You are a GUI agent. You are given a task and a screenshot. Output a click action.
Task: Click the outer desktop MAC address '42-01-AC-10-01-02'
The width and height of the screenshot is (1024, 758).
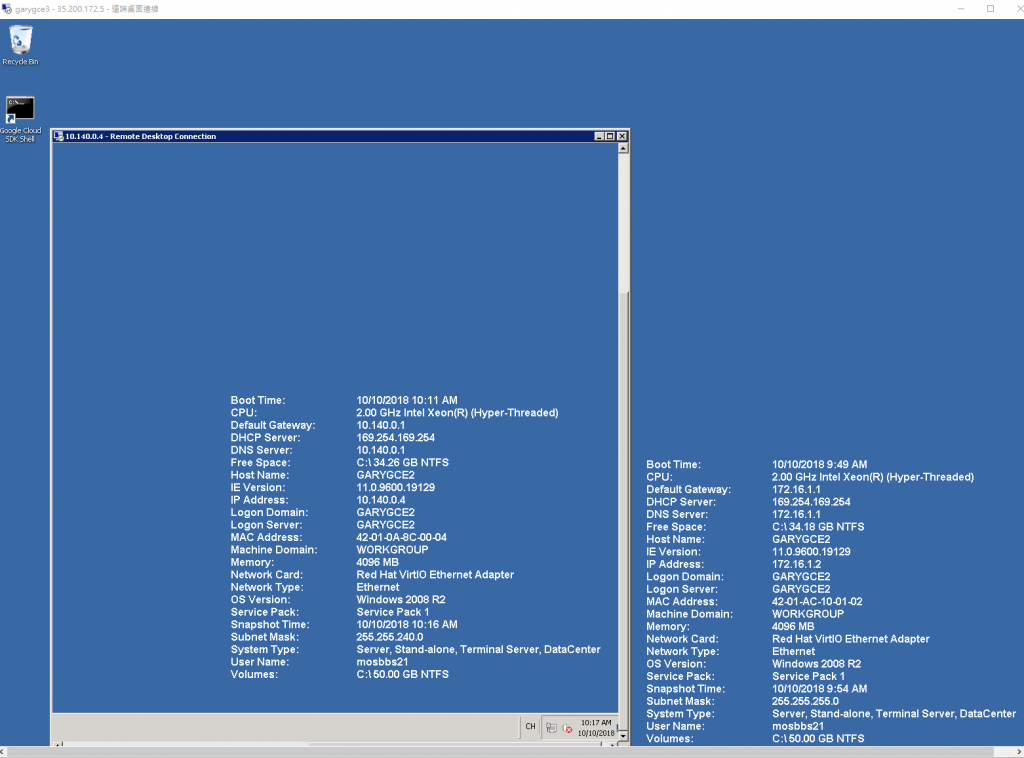pyautogui.click(x=817, y=601)
